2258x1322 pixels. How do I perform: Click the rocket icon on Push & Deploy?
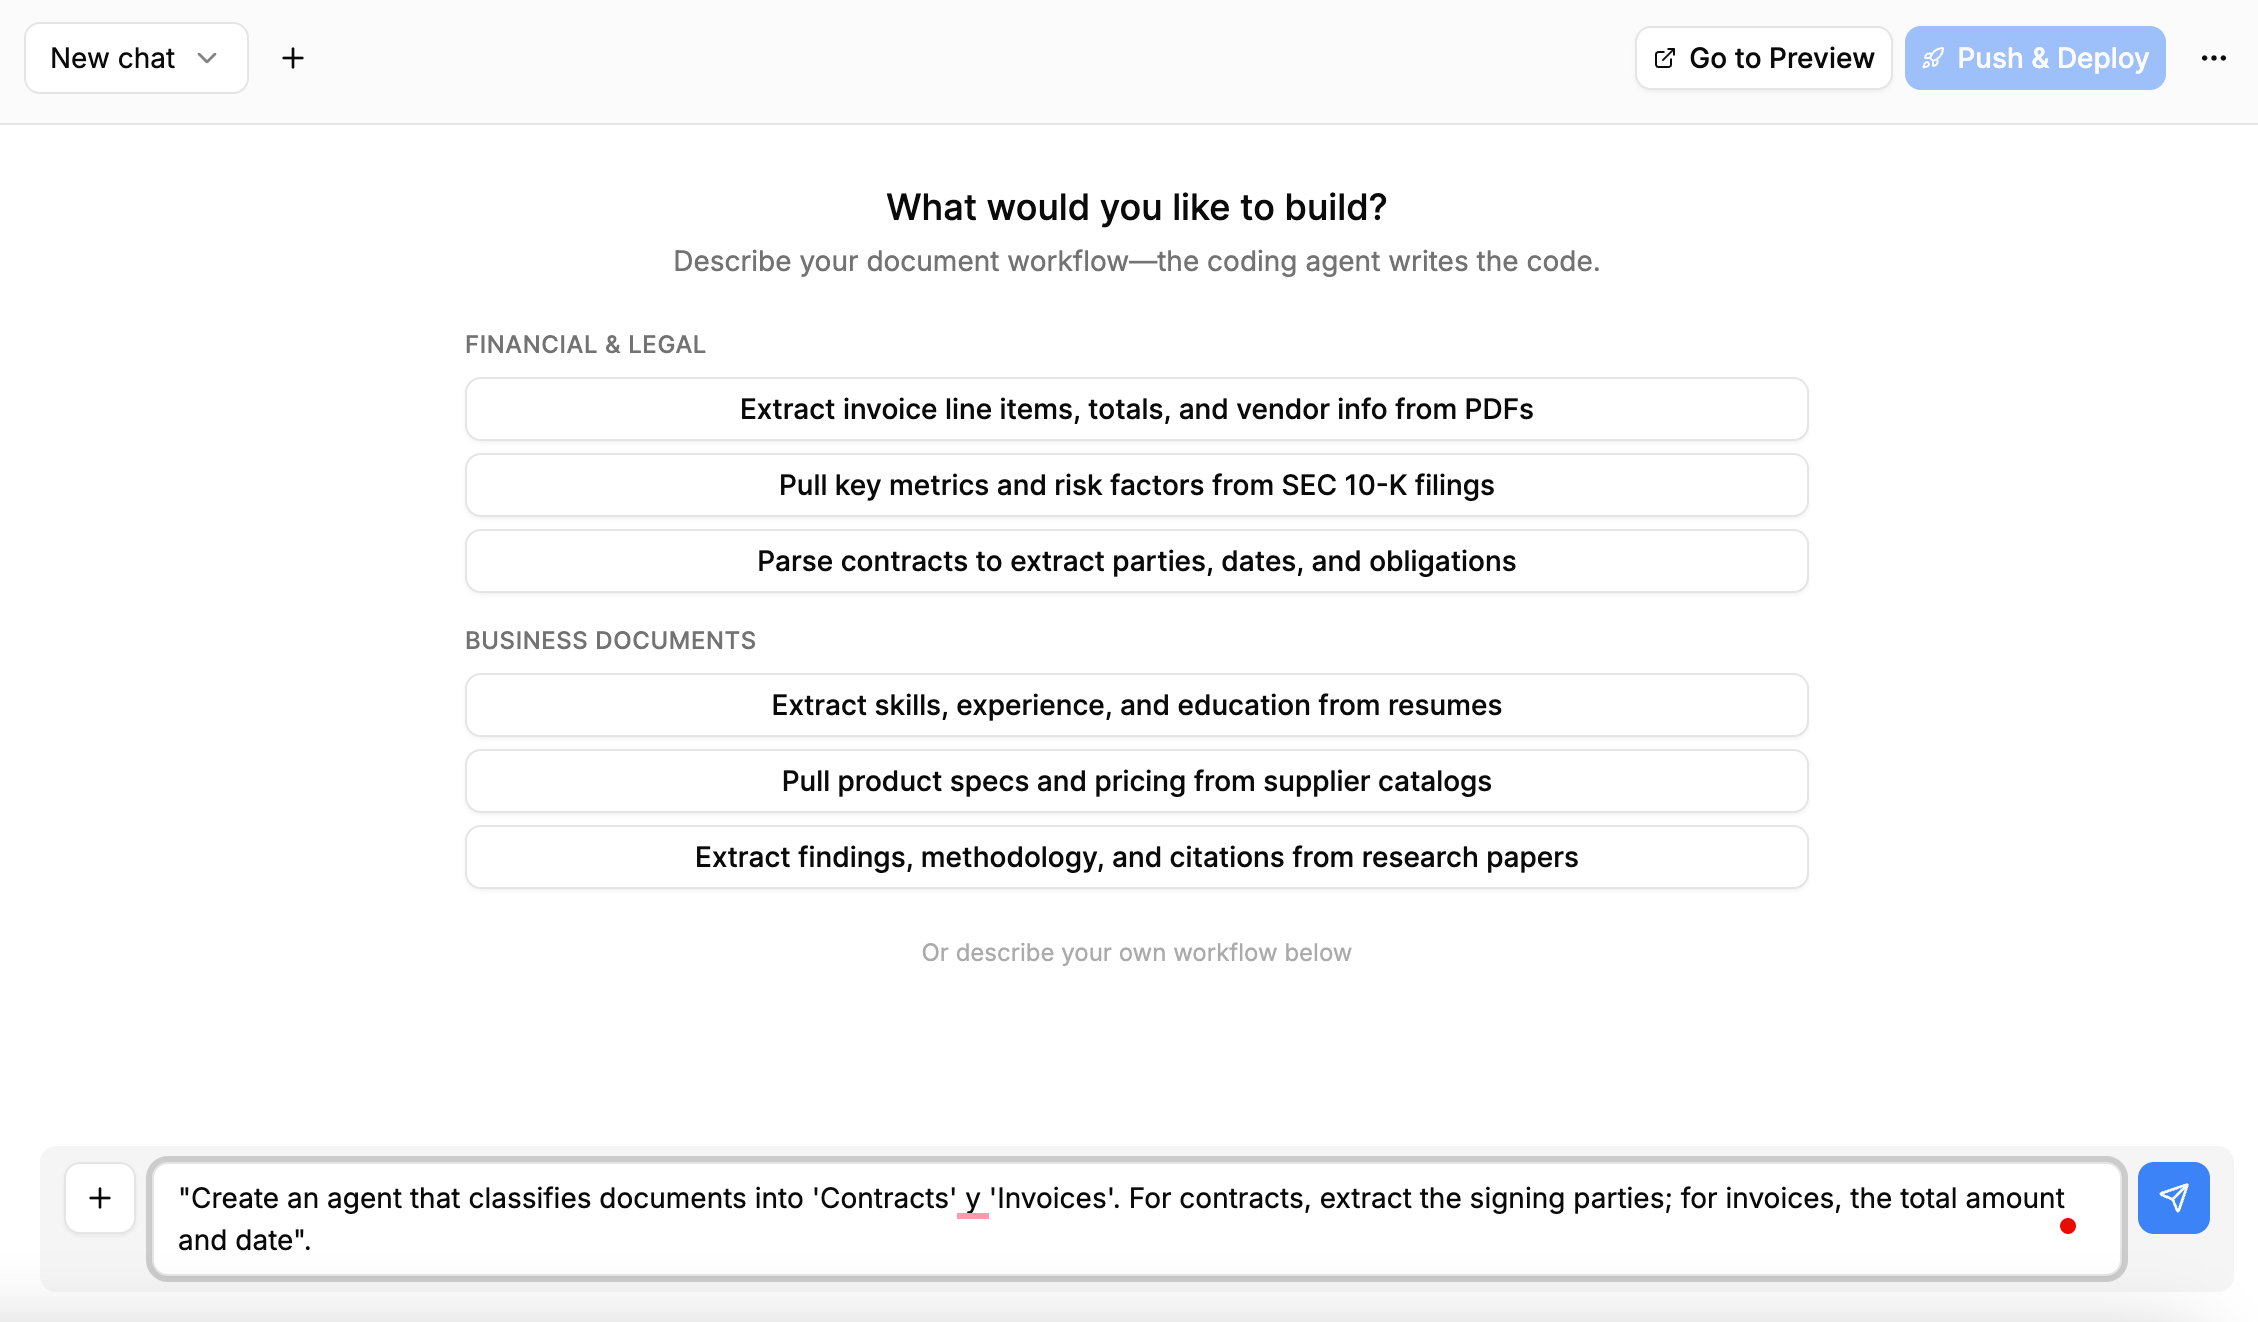pyautogui.click(x=1933, y=58)
